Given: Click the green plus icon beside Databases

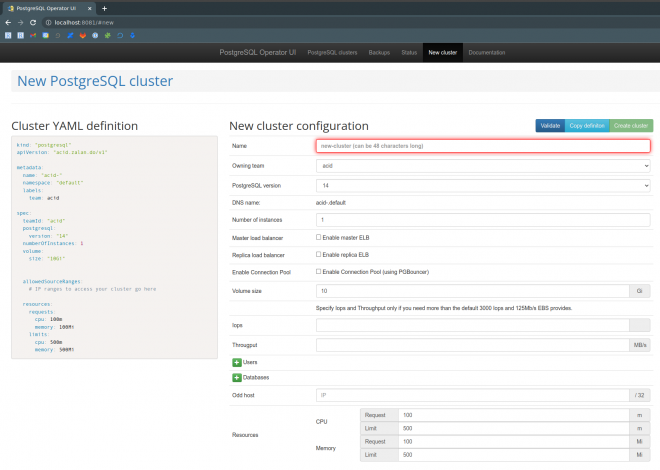Looking at the screenshot, I should tap(237, 377).
